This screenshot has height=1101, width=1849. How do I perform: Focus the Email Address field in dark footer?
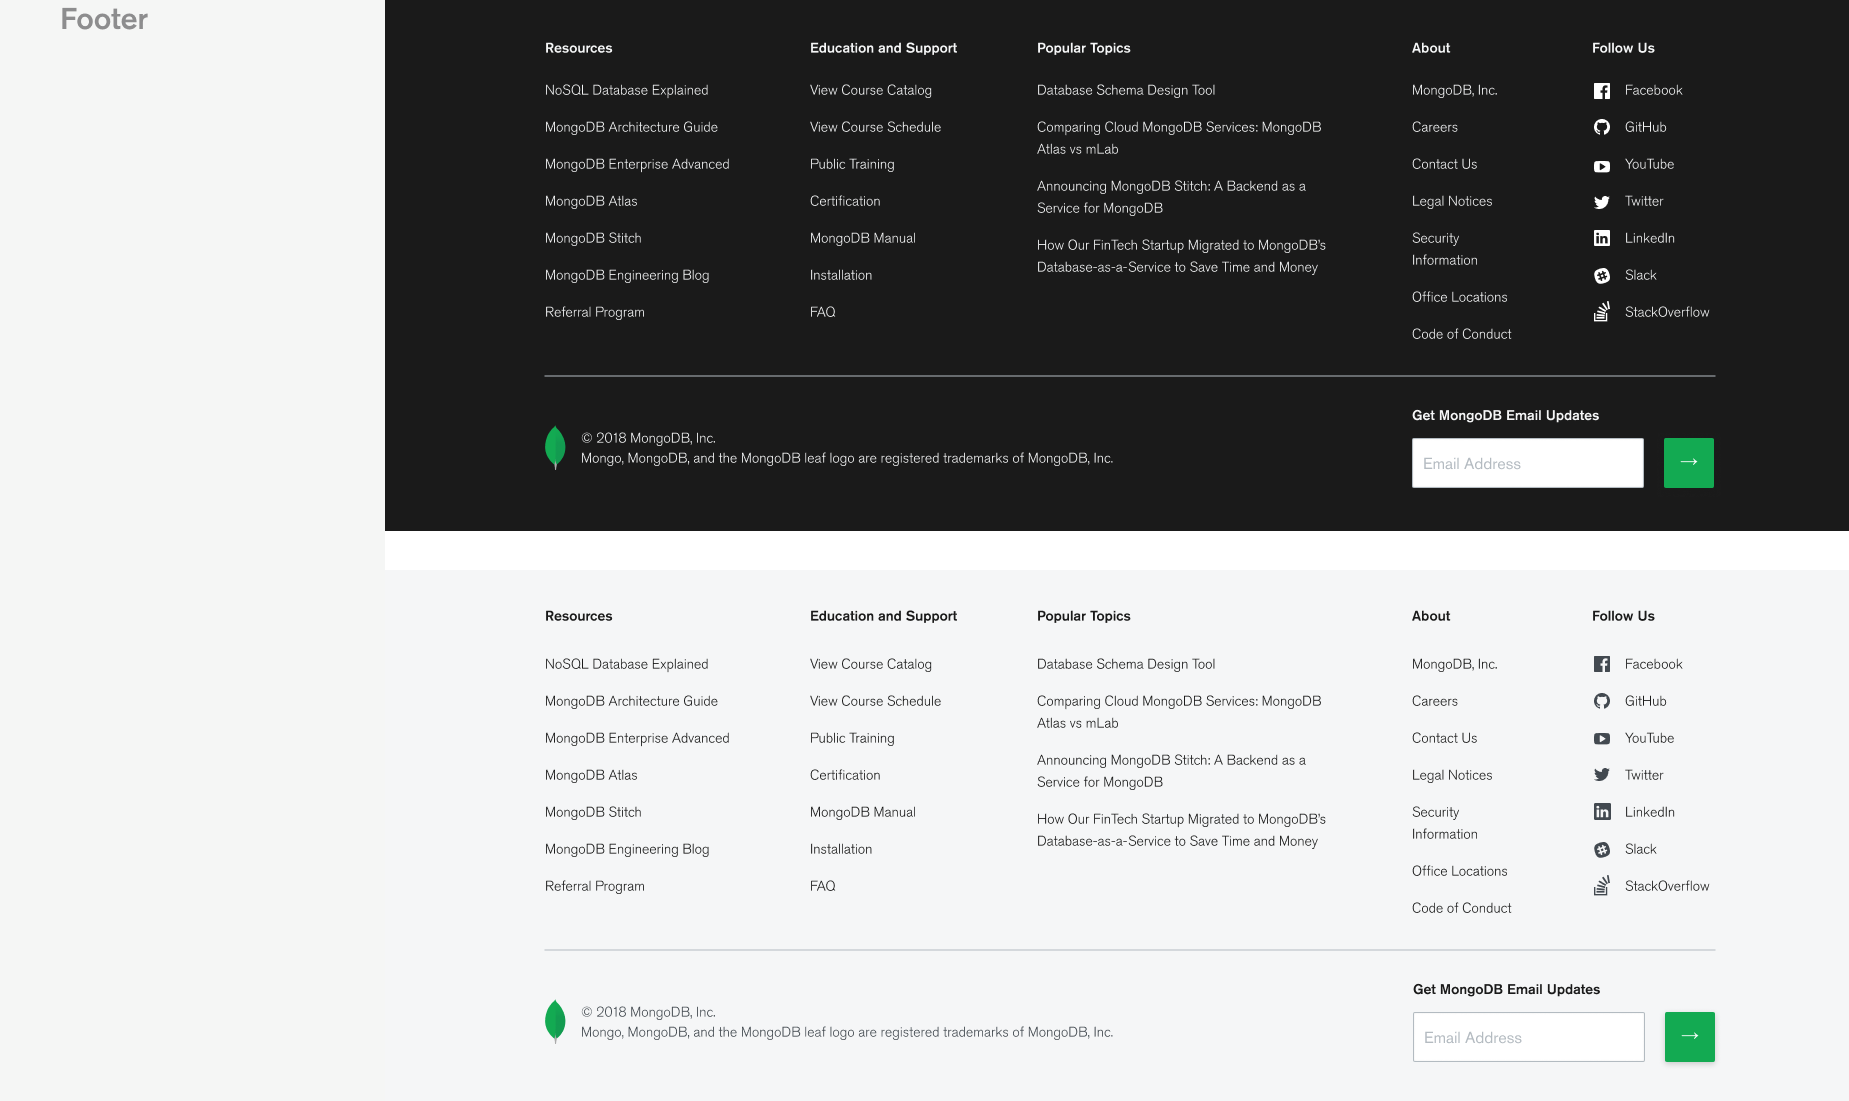(1527, 463)
